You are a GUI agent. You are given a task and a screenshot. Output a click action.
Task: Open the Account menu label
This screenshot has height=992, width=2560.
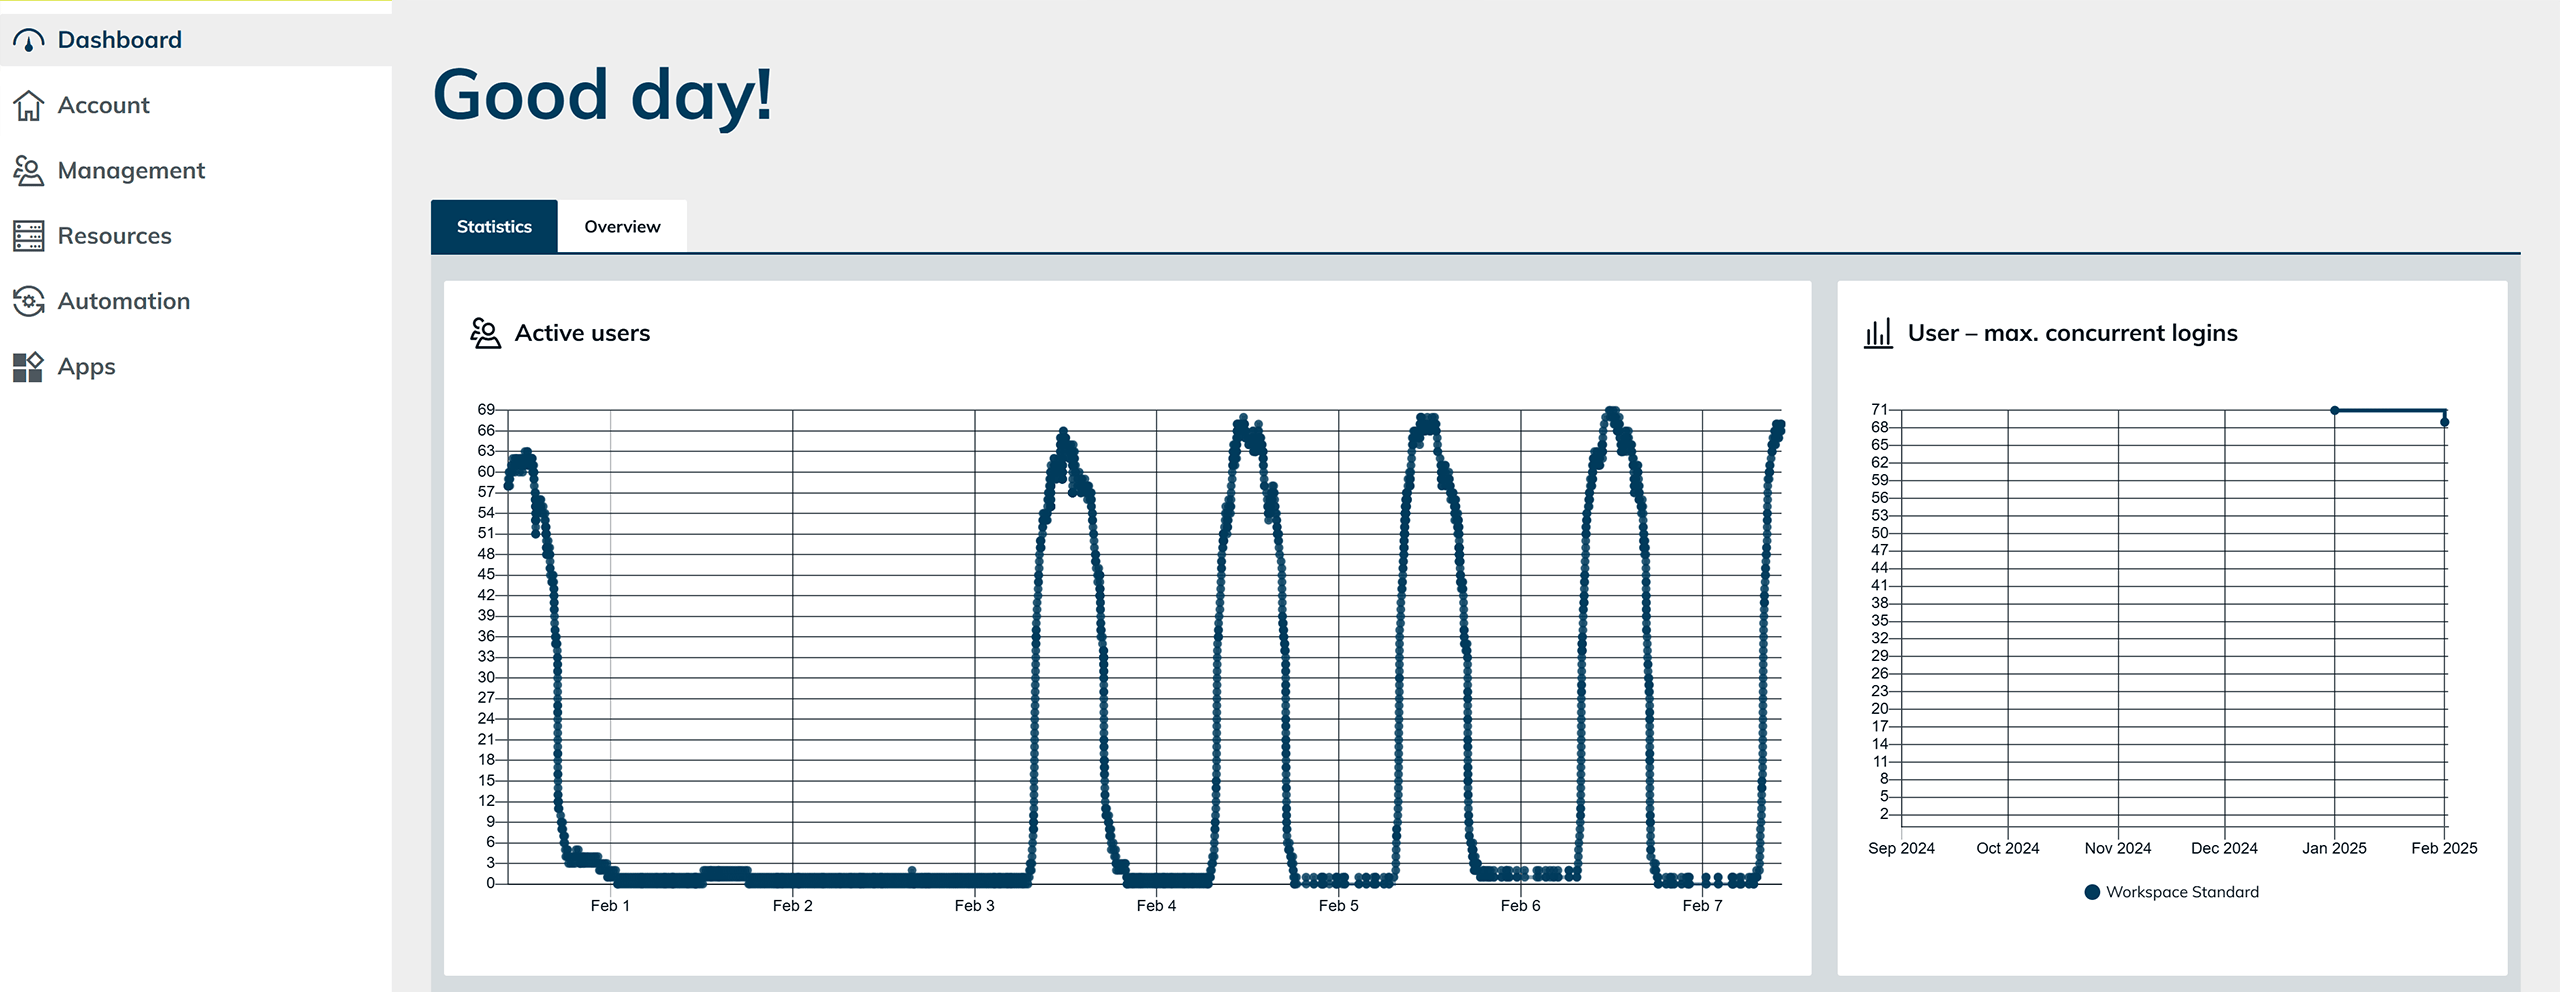[103, 105]
